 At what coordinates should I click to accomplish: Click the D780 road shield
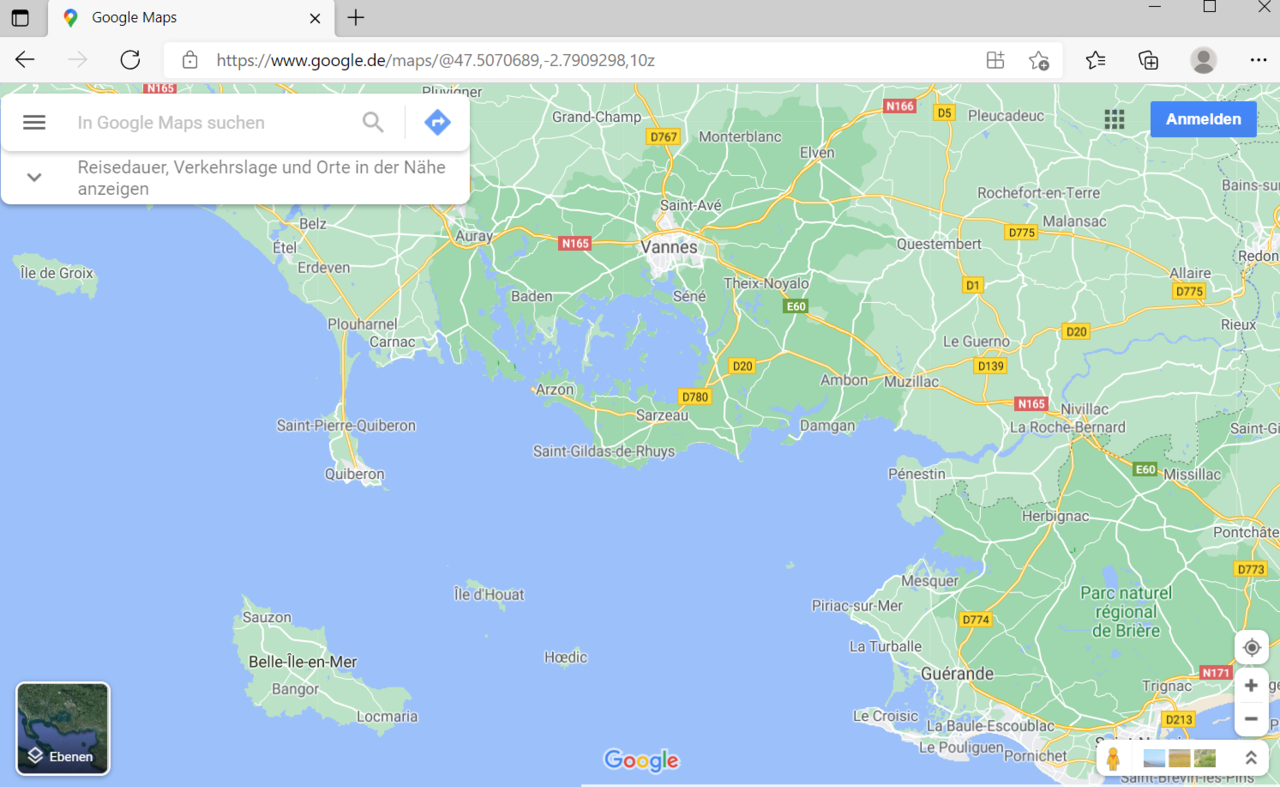694,397
